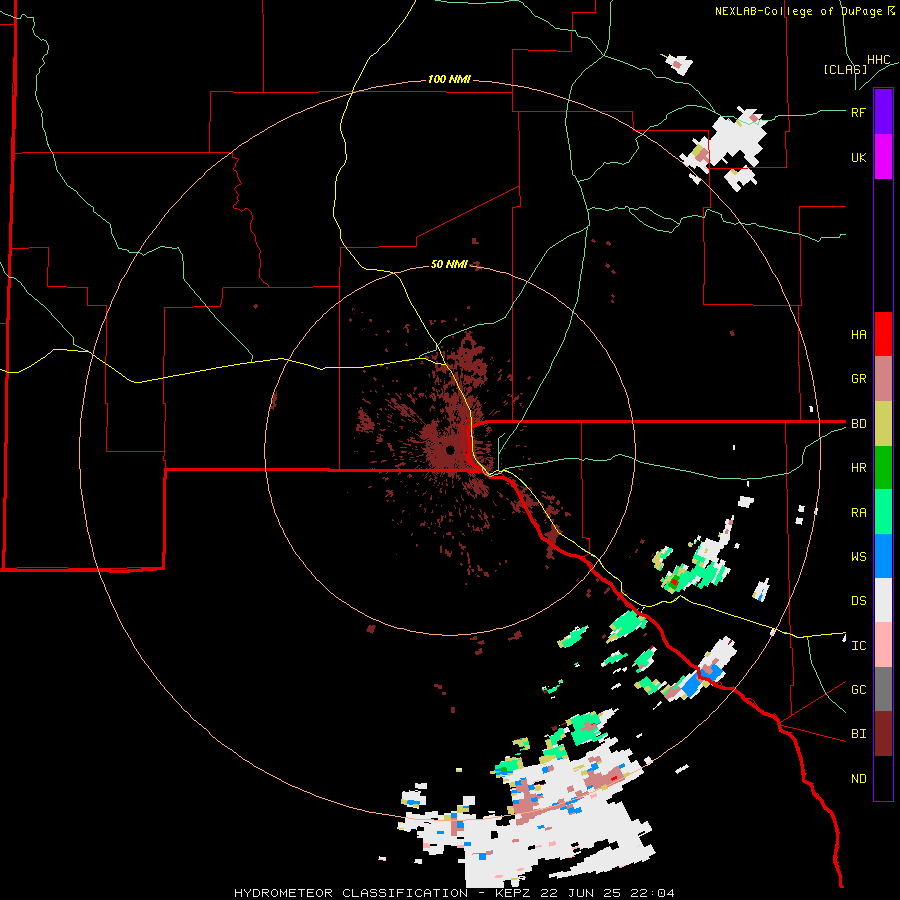
Task: Click the ND legend label
Action: (859, 779)
